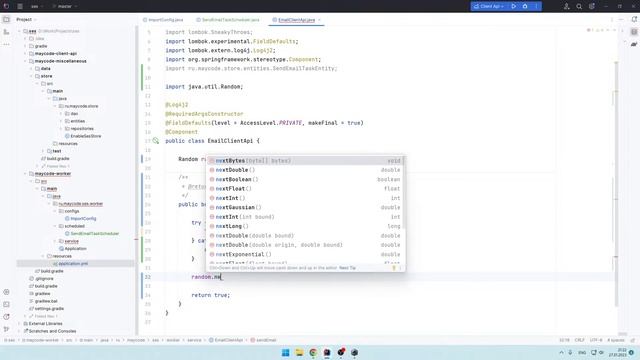The width and height of the screenshot is (640, 360).
Task: Click the editor vertical scrollbar
Action: point(616,184)
